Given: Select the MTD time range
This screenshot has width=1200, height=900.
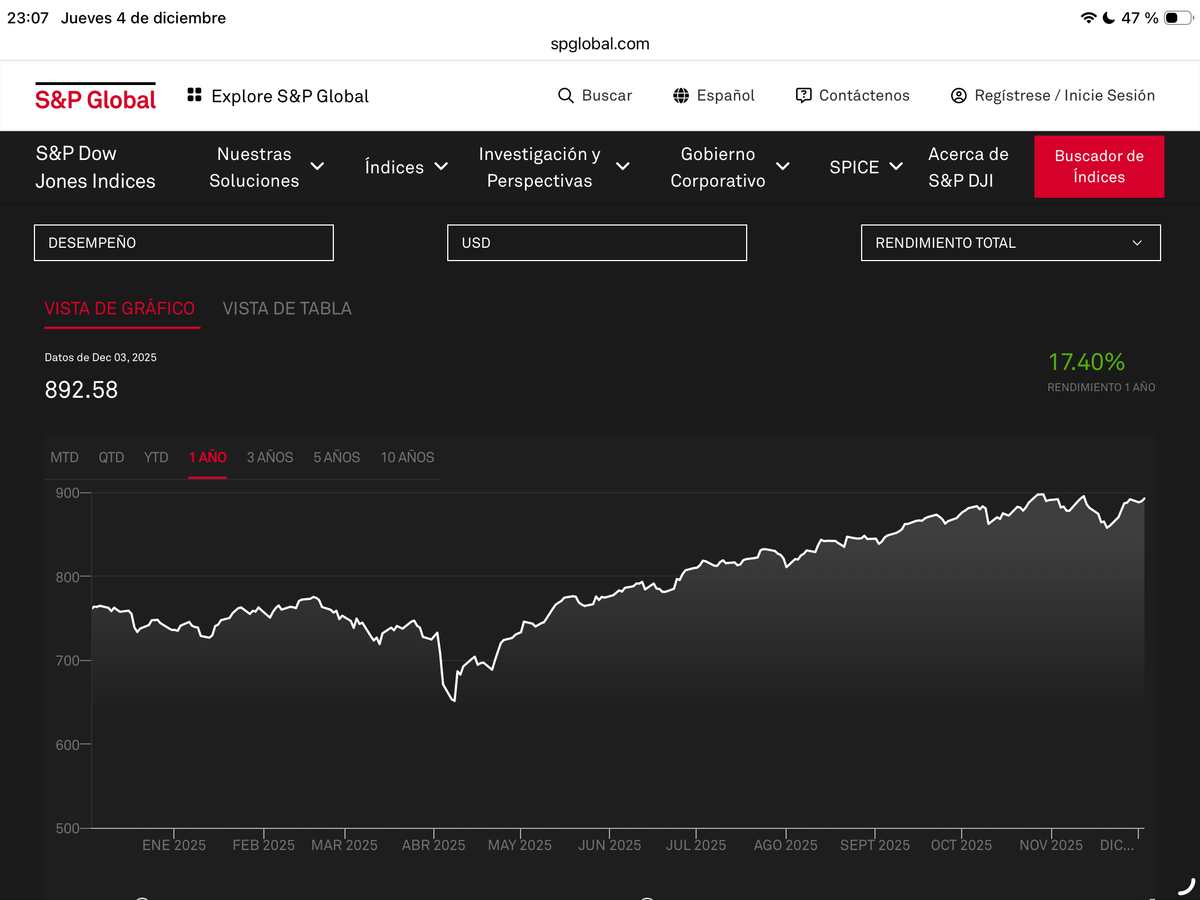Looking at the screenshot, I should 64,457.
